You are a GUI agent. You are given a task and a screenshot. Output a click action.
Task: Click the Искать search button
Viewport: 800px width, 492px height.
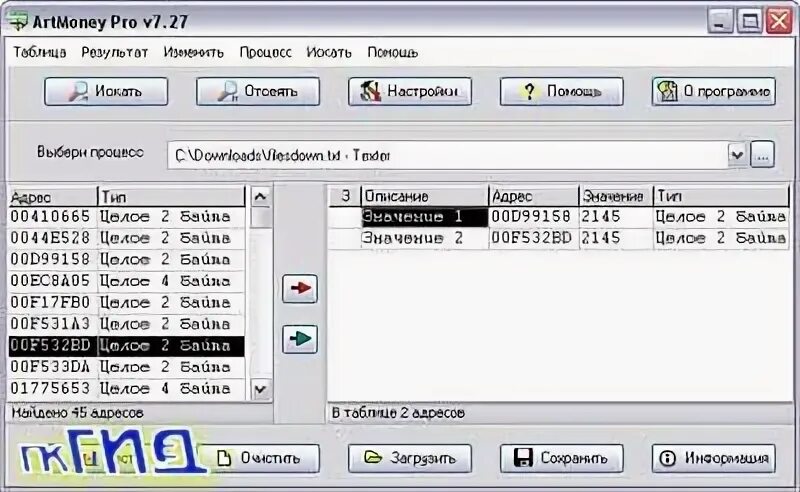click(106, 91)
